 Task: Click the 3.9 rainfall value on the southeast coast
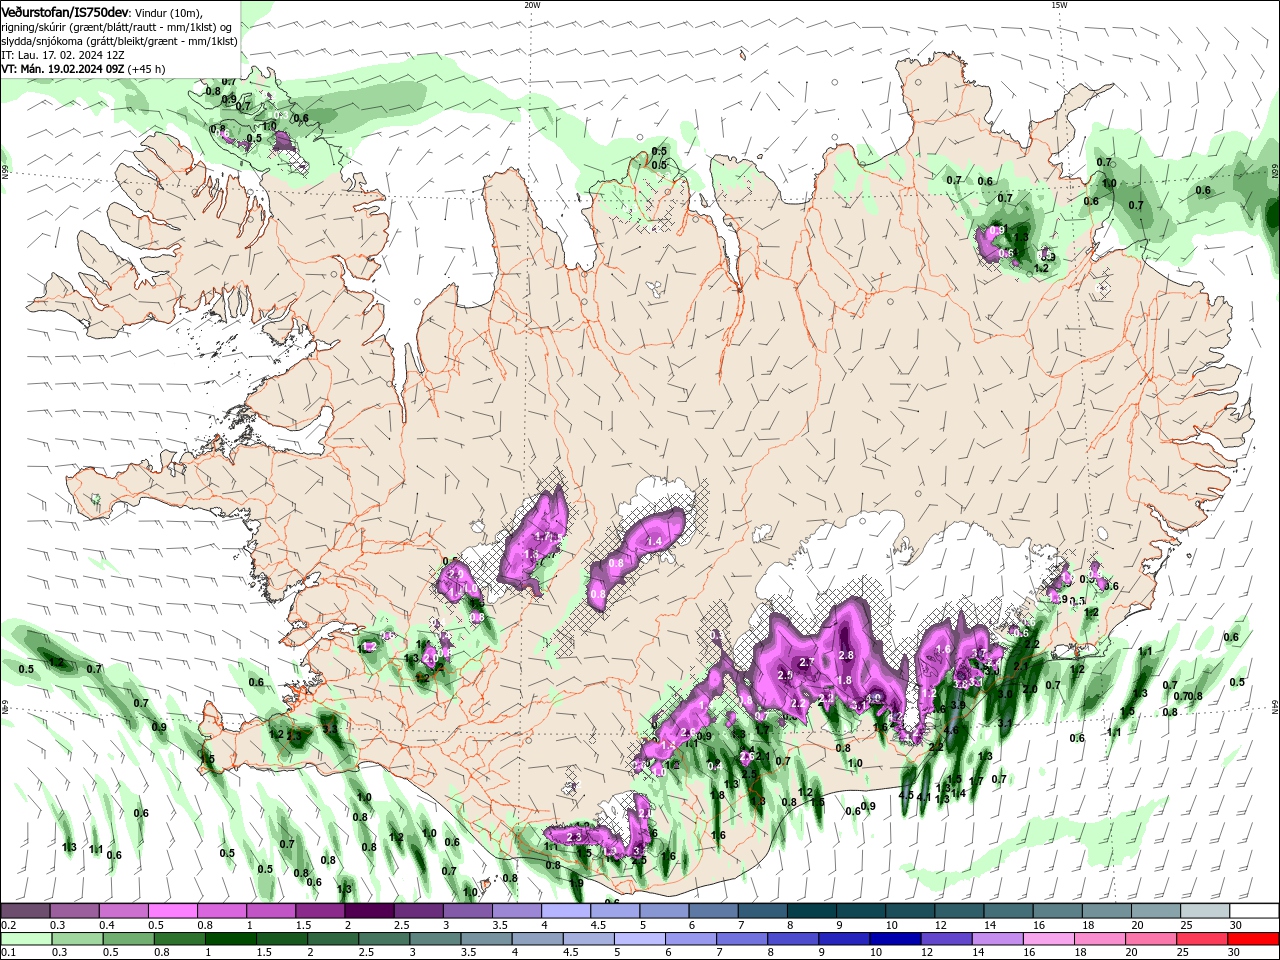point(957,705)
